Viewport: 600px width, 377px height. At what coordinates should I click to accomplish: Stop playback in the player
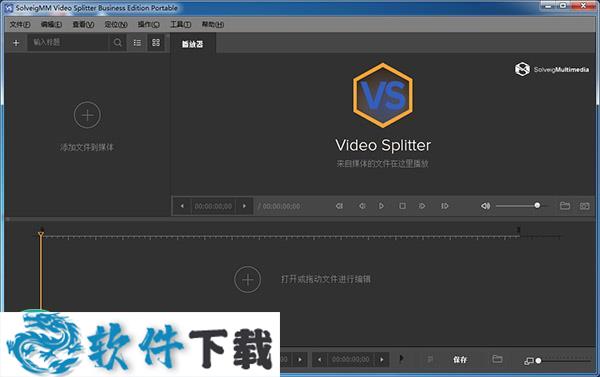pyautogui.click(x=403, y=206)
